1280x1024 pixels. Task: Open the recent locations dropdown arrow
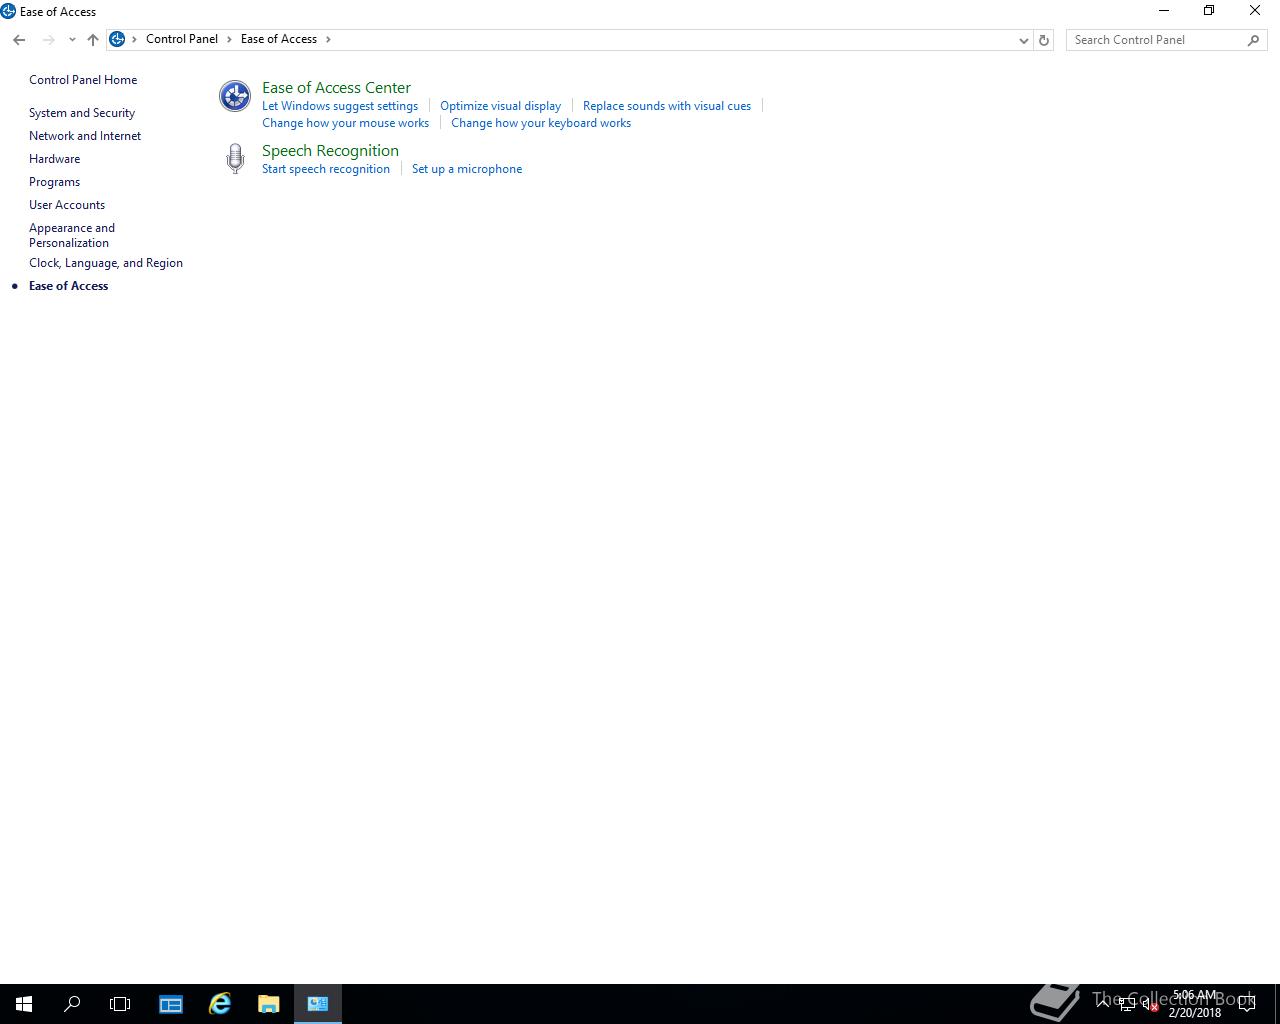coord(72,40)
